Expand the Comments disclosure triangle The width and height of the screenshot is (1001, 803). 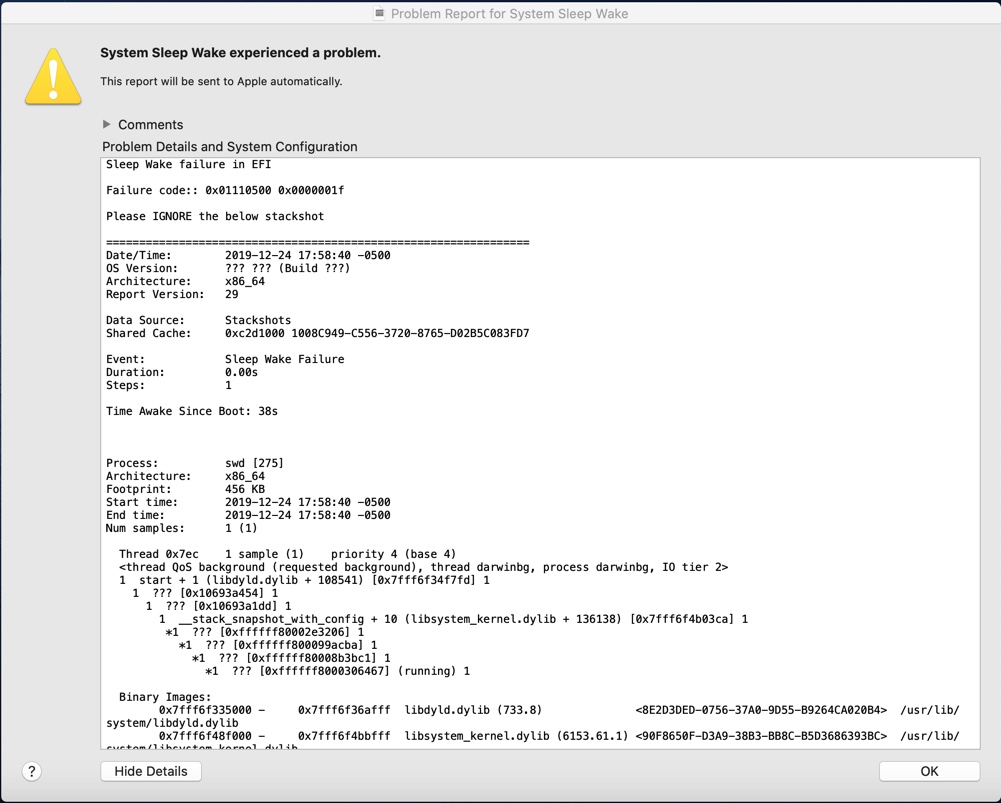click(107, 124)
